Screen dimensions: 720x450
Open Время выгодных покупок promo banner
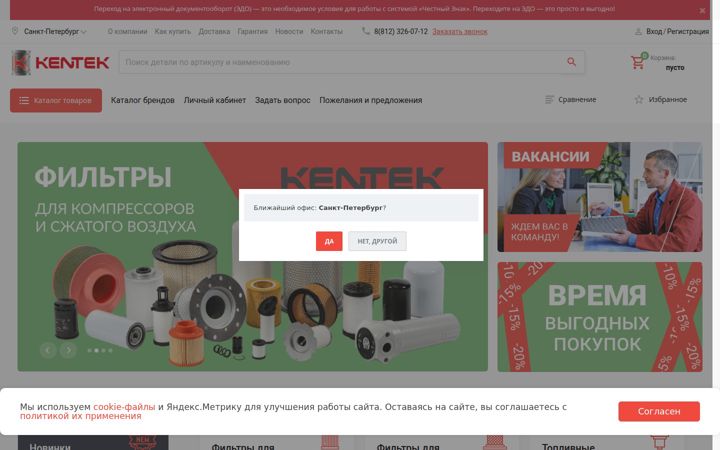pyautogui.click(x=600, y=317)
